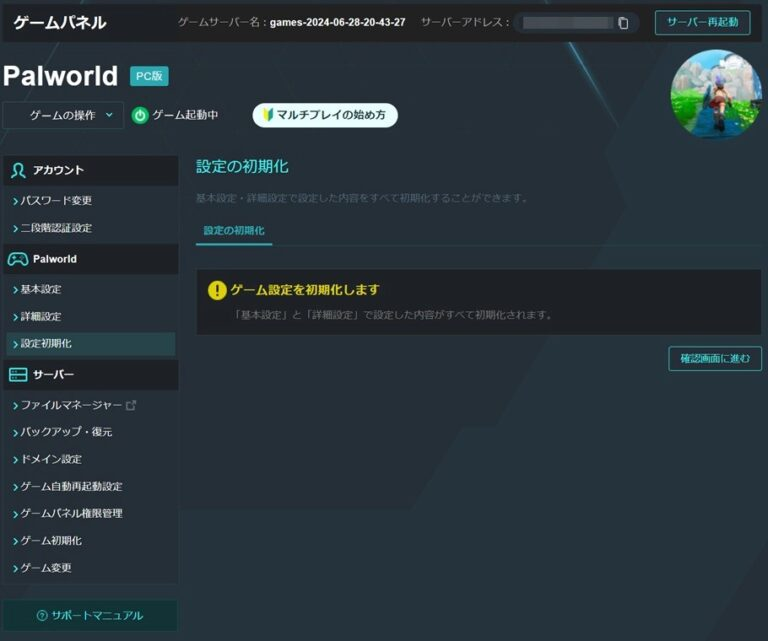
Task: Click the ゲームパネル header title
Action: pyautogui.click(x=60, y=23)
